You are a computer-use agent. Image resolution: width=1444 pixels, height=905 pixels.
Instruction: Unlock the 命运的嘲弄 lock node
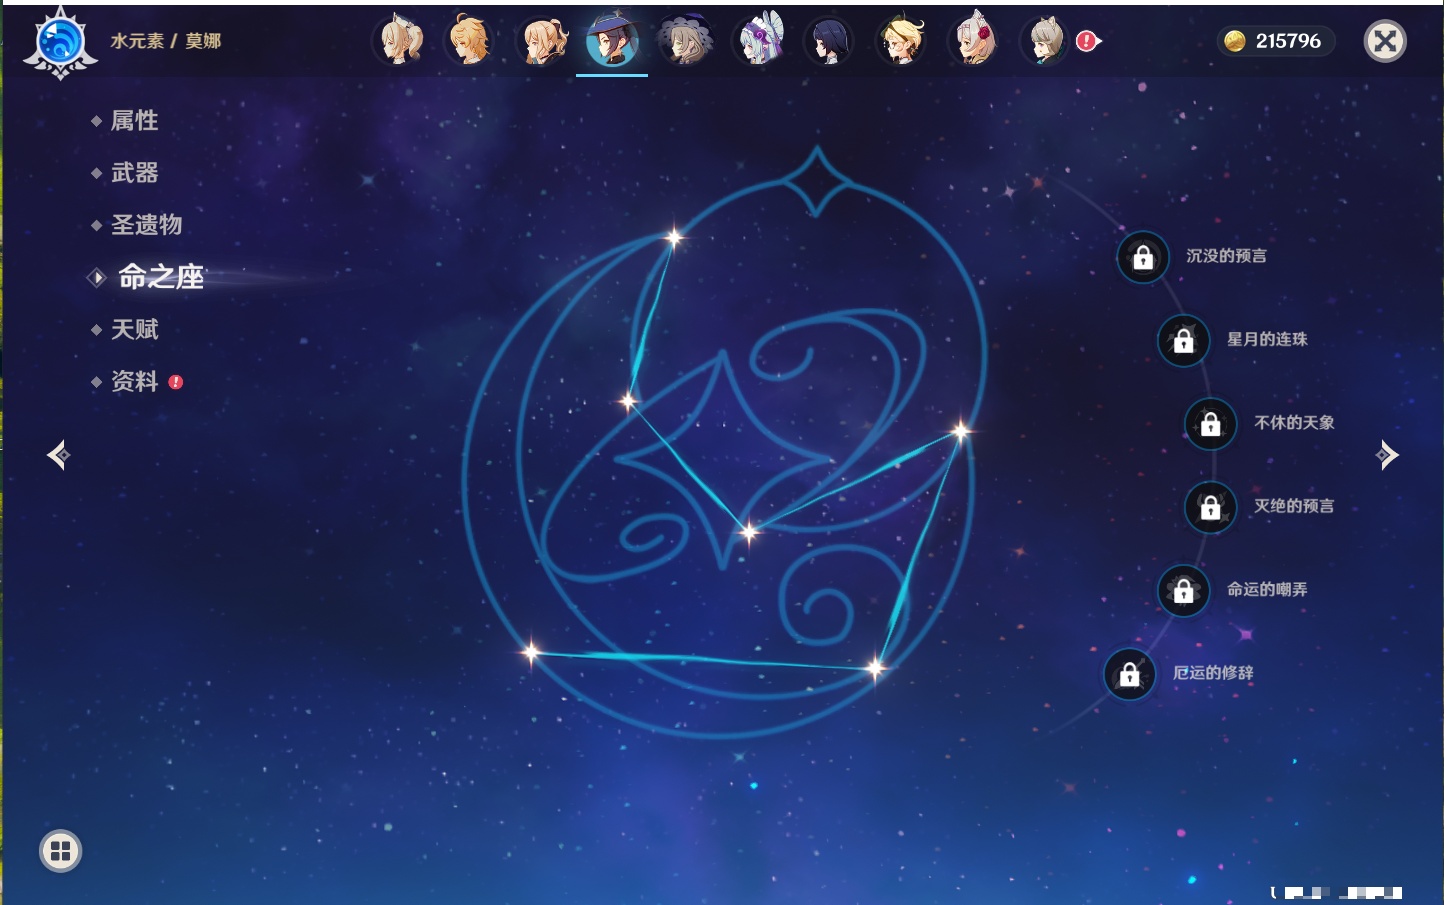[1184, 590]
